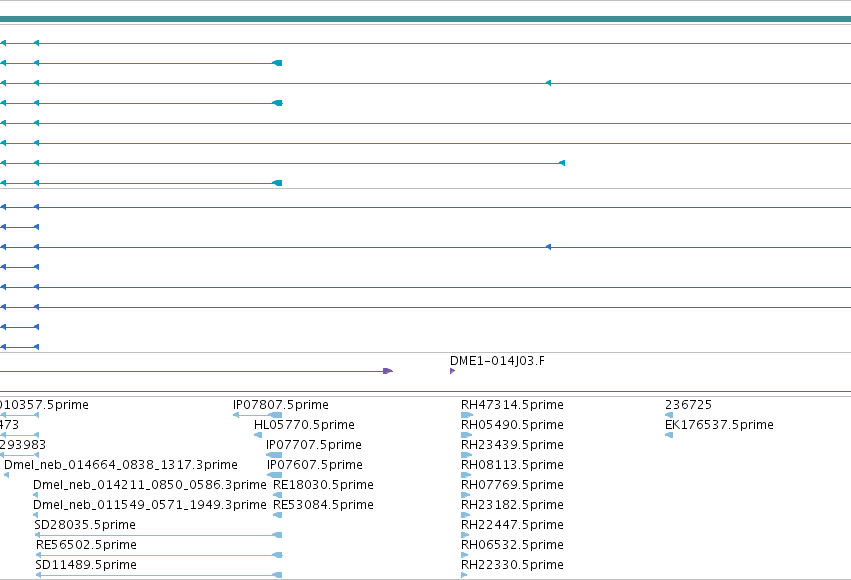Select the Dmel_neb_014664_0838_1317.3prime label
Viewport: 851px width, 580px height.
pos(120,465)
